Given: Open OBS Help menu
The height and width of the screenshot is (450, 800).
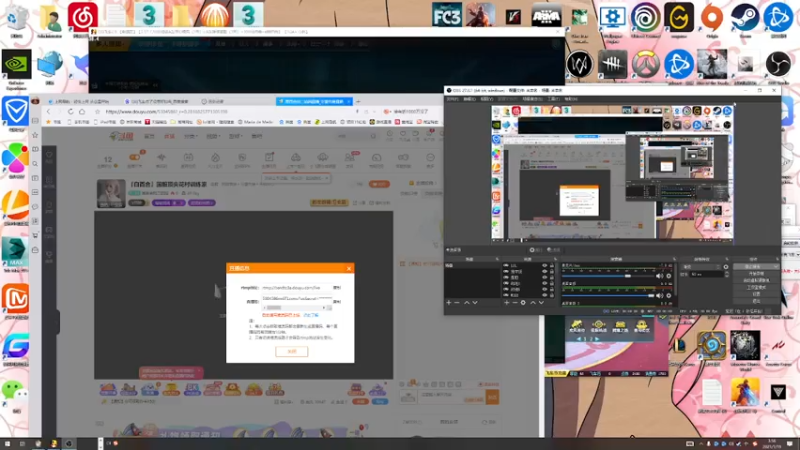Looking at the screenshot, I should coord(571,99).
